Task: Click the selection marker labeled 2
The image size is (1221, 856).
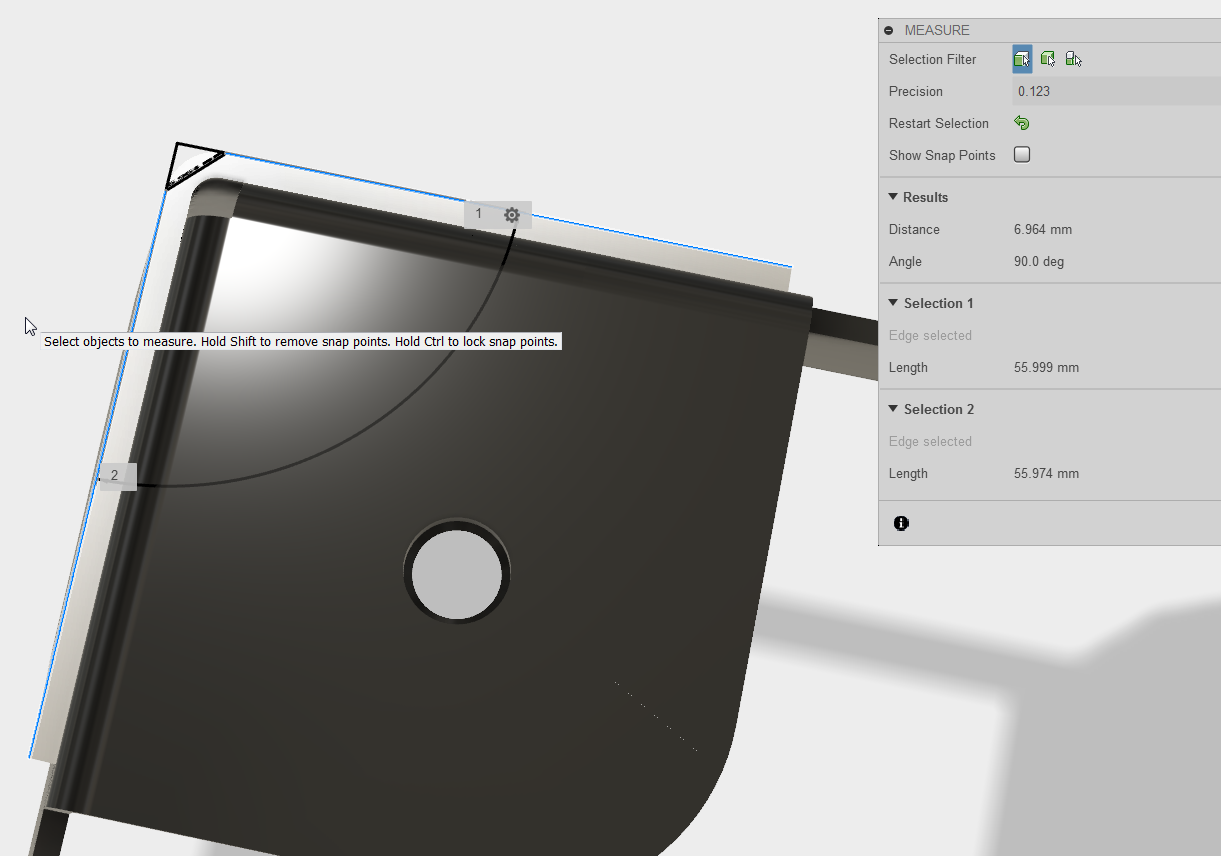Action: coord(115,476)
